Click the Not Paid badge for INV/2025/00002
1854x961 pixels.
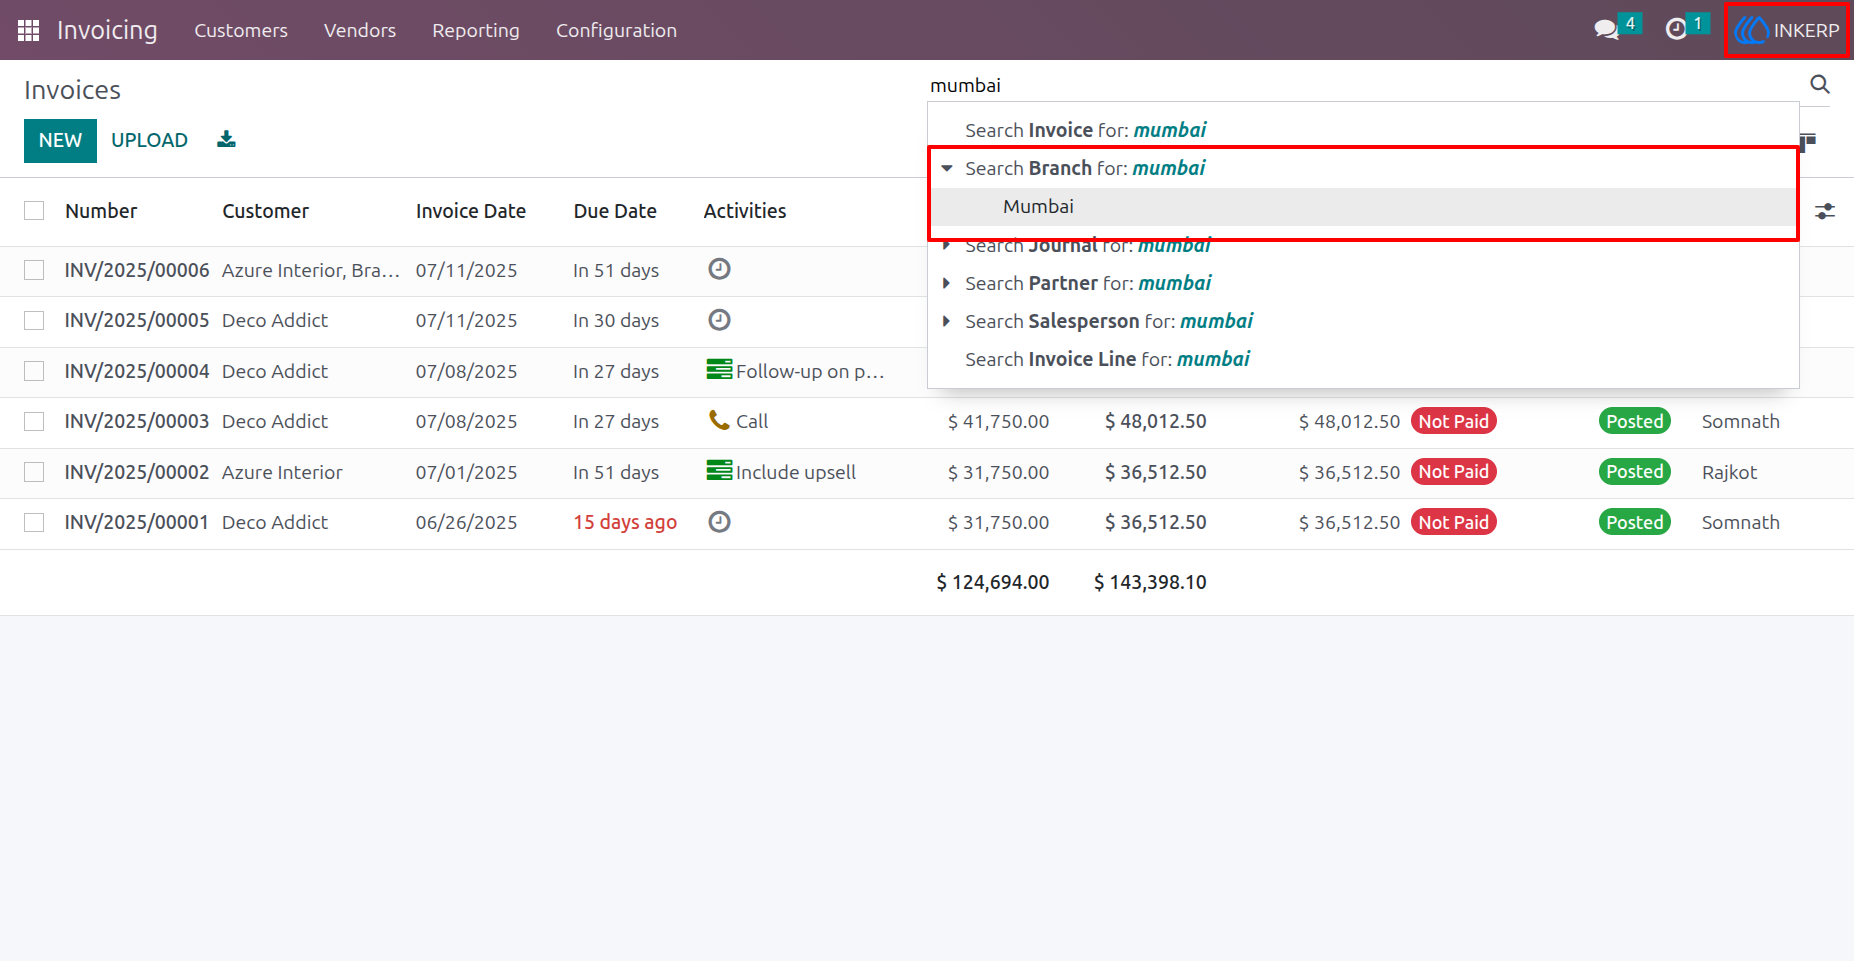point(1453,471)
